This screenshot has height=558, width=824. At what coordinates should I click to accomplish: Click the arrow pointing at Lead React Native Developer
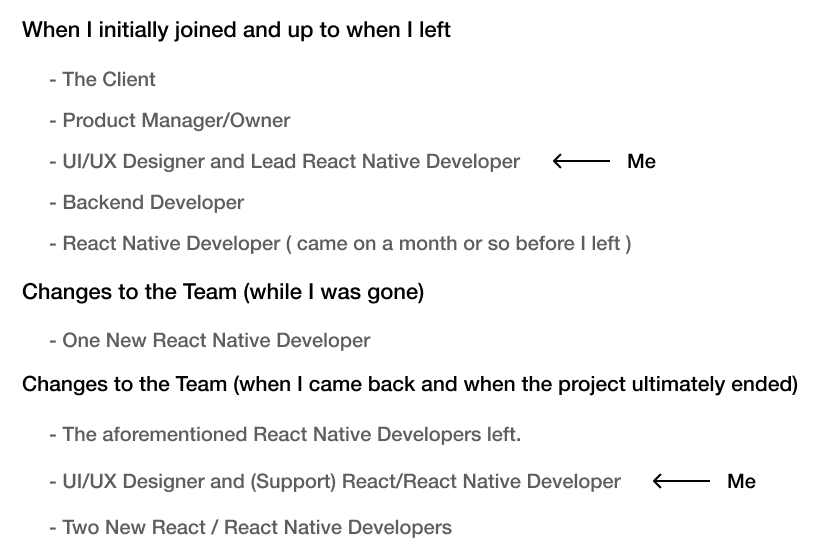click(x=581, y=161)
